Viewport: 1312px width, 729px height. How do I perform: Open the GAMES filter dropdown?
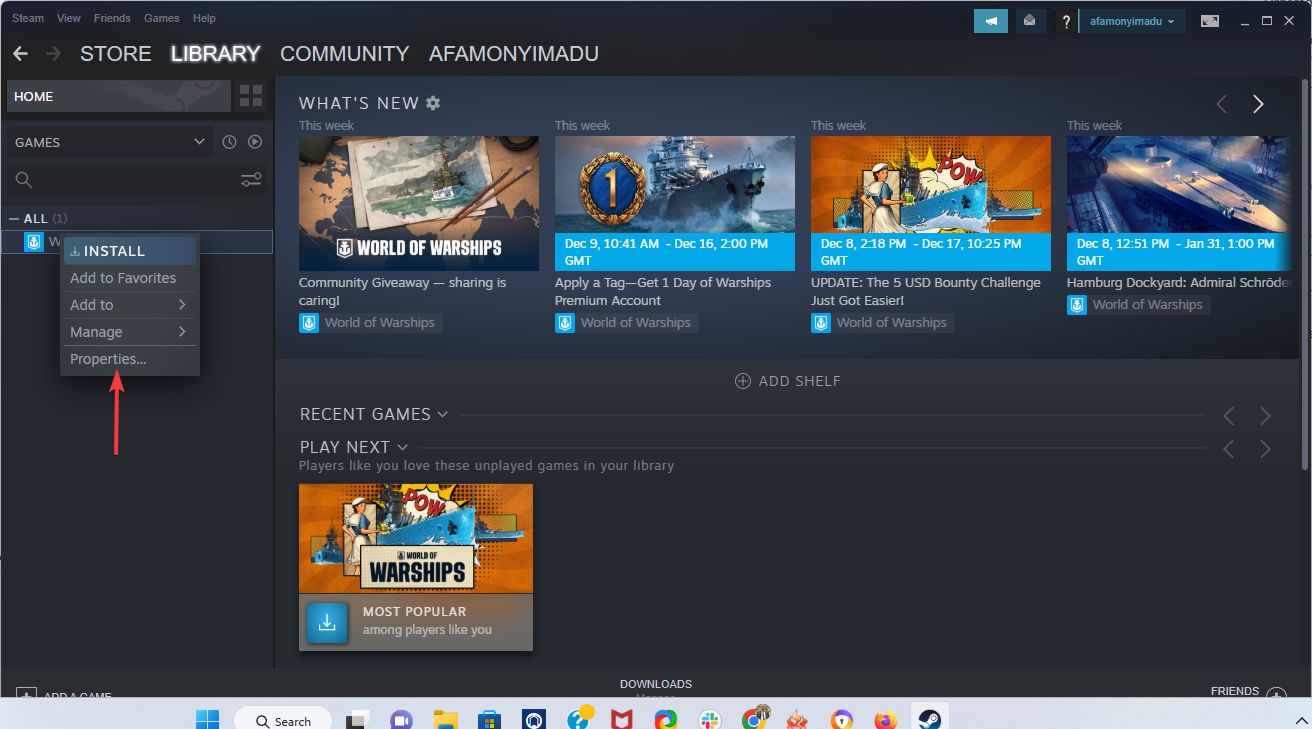[x=109, y=142]
